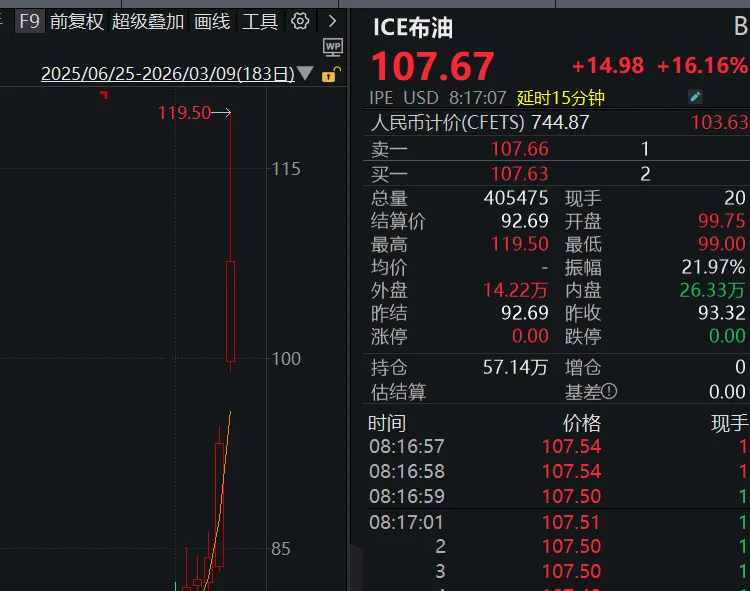The height and width of the screenshot is (591, 750).
Task: Click the 延时15分钟 delay notice
Action: [561, 98]
